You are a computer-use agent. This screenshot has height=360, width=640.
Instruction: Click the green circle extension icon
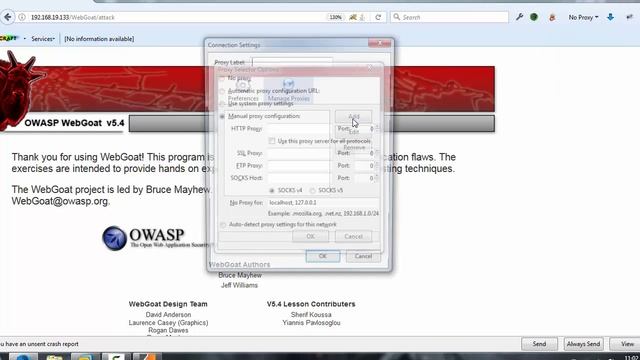[x=534, y=17]
